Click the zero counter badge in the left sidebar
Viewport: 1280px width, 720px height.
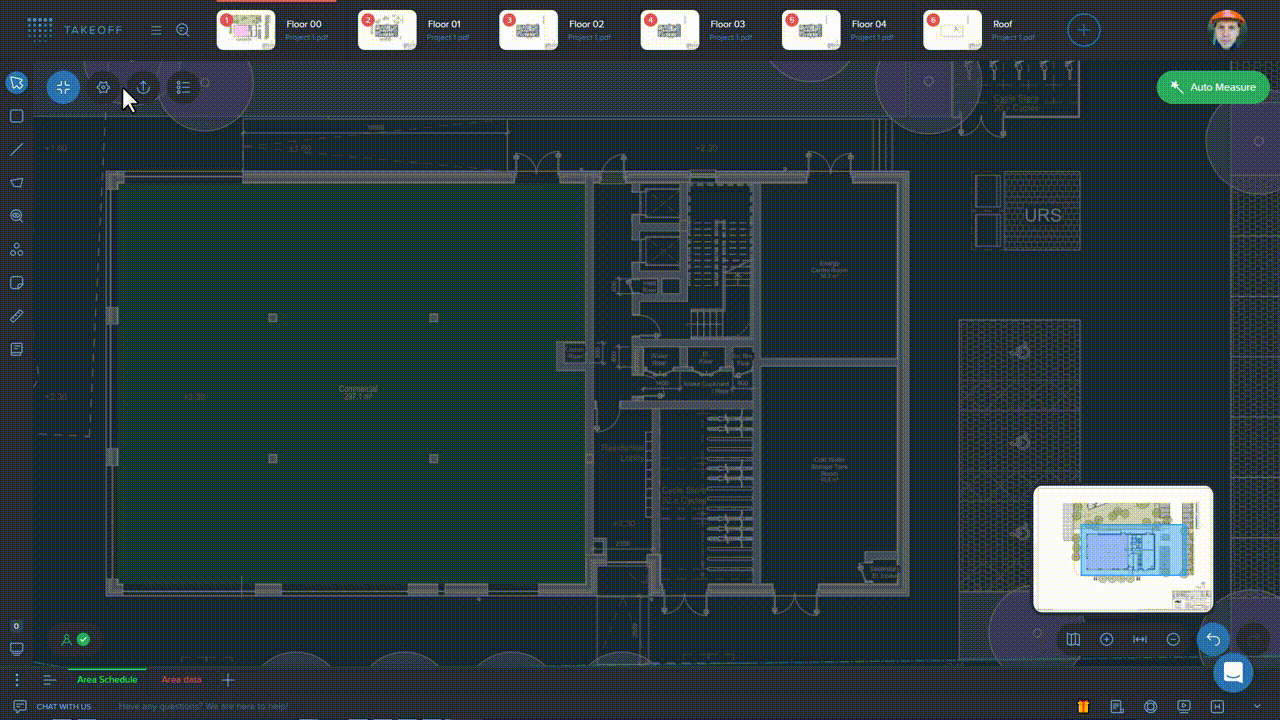point(16,626)
